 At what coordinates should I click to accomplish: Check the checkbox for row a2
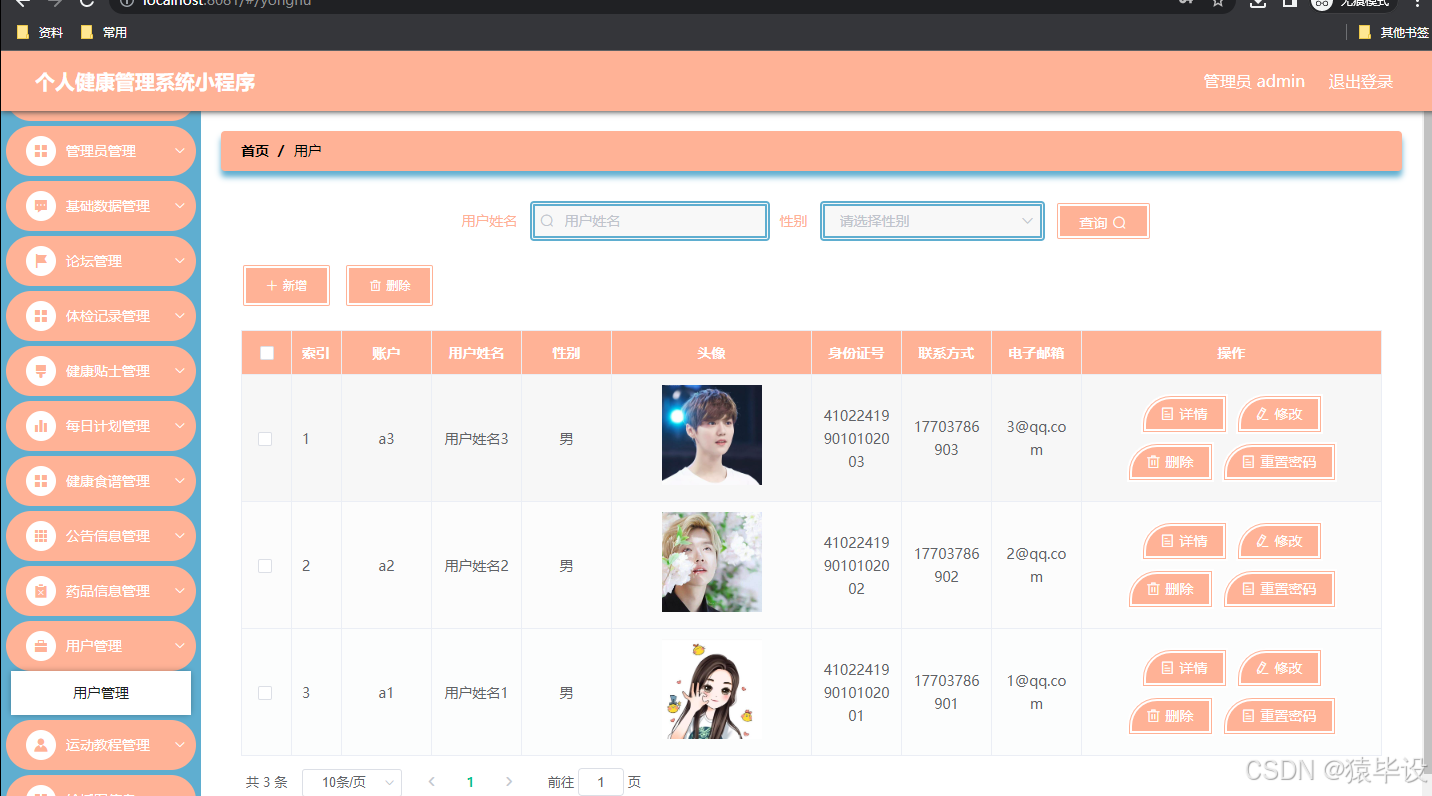265,566
